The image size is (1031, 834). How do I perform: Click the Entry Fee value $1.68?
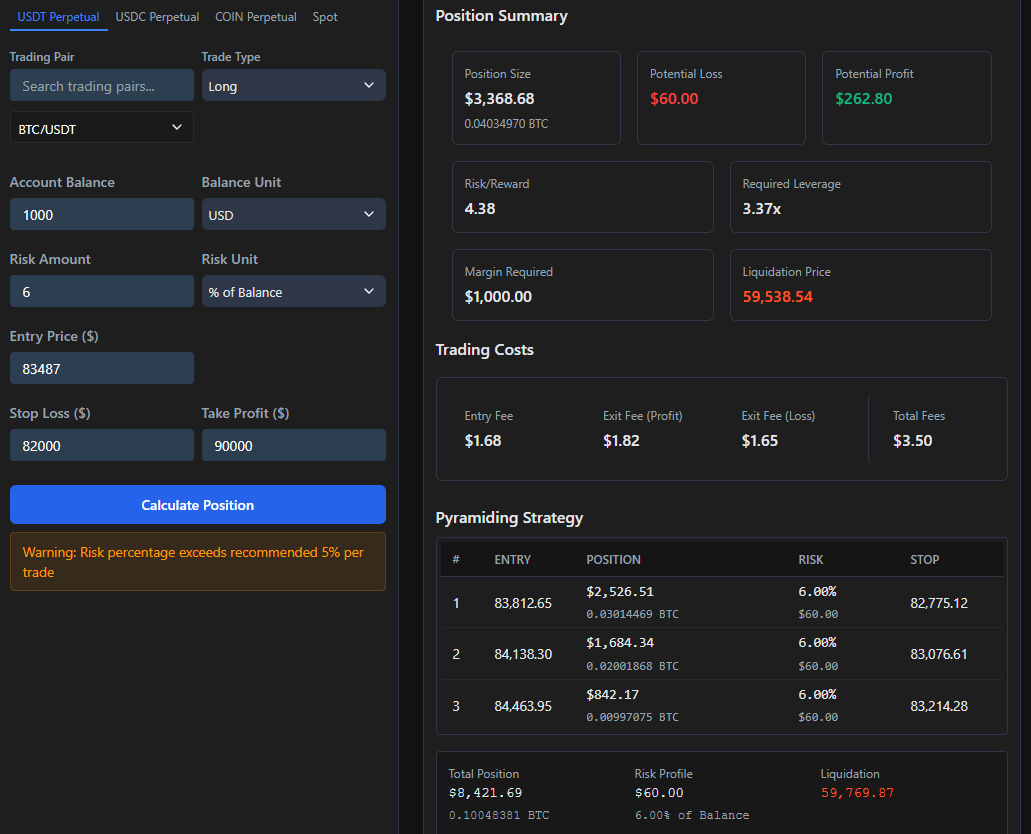pos(483,441)
